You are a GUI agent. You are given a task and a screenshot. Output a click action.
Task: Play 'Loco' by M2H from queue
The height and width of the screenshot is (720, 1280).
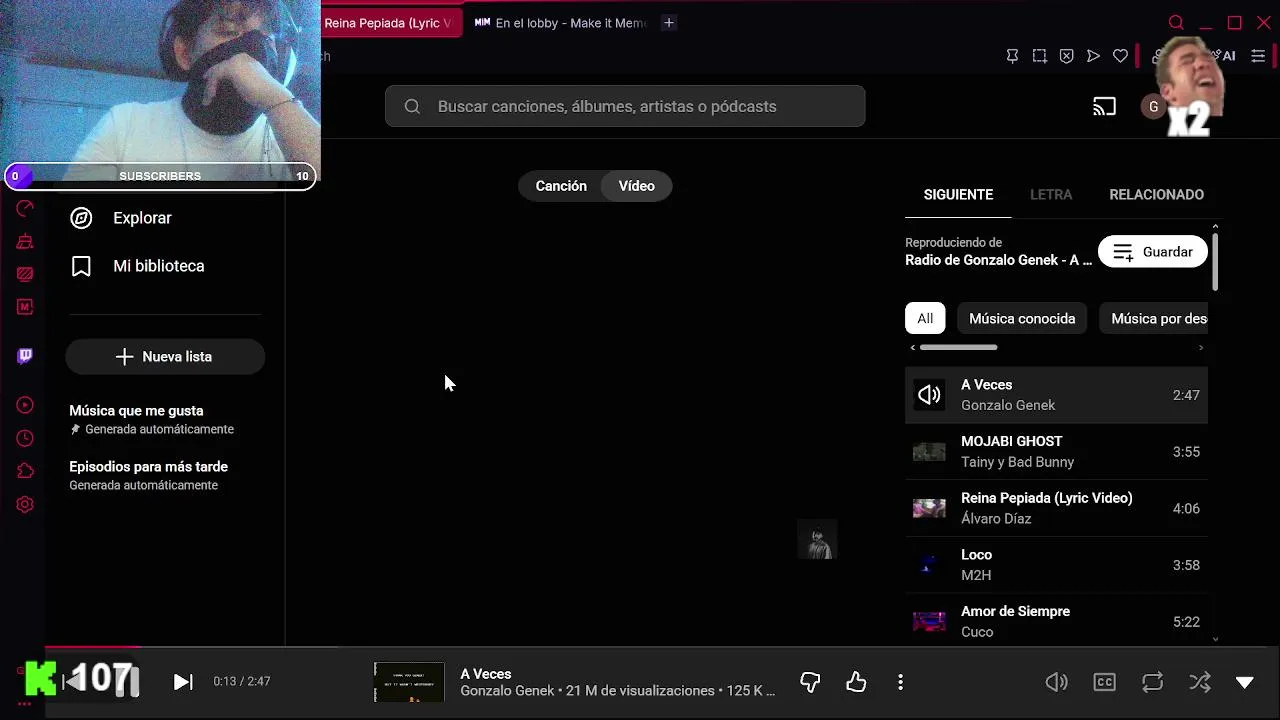pos(1056,565)
